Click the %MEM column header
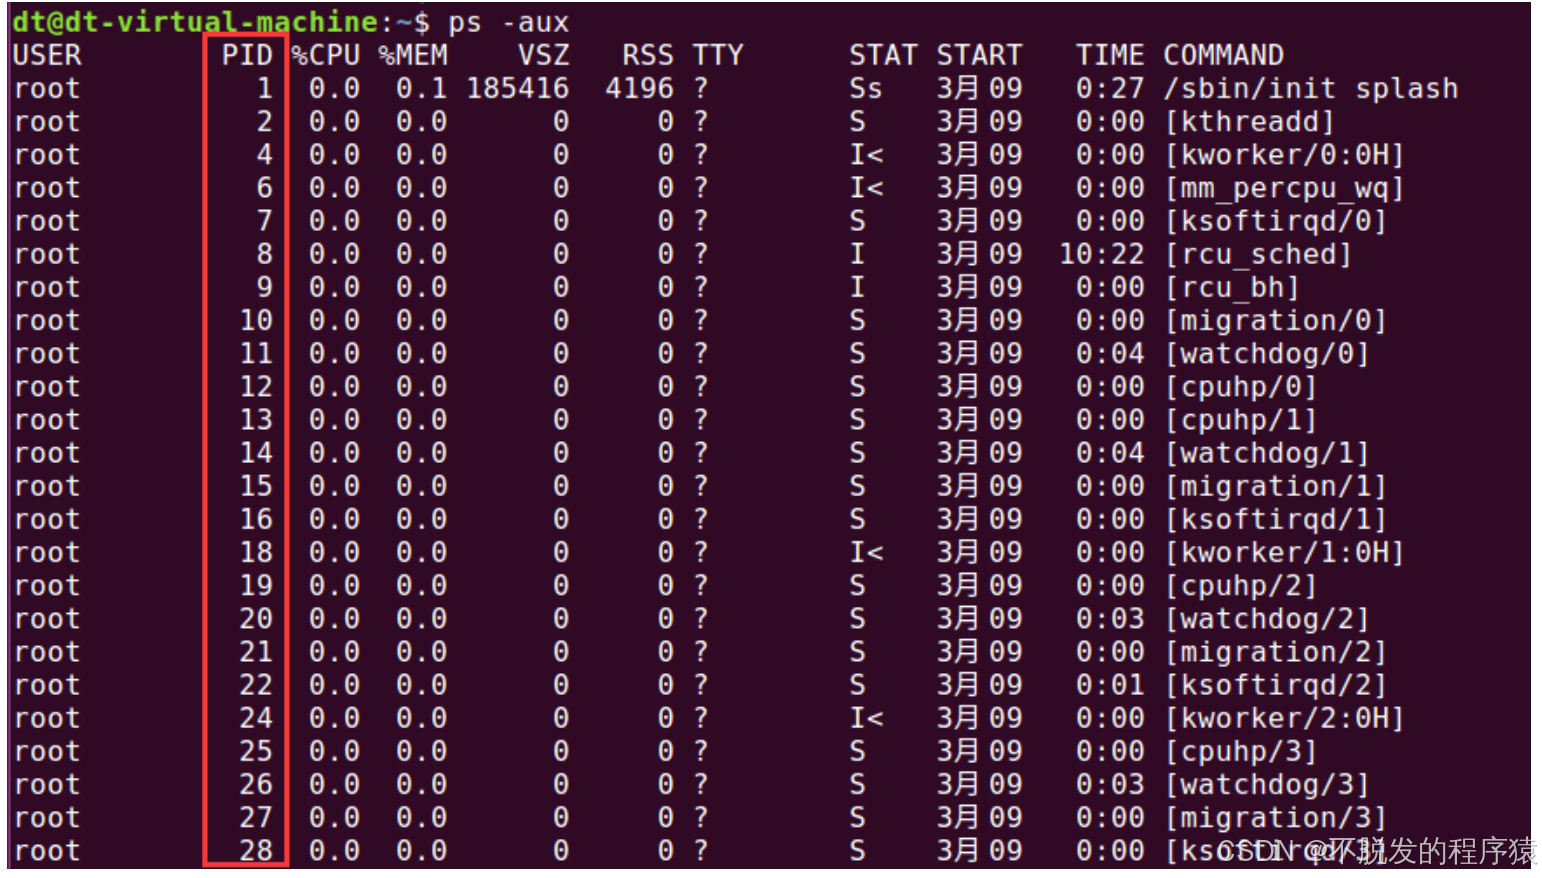The width and height of the screenshot is (1542, 878). point(413,55)
